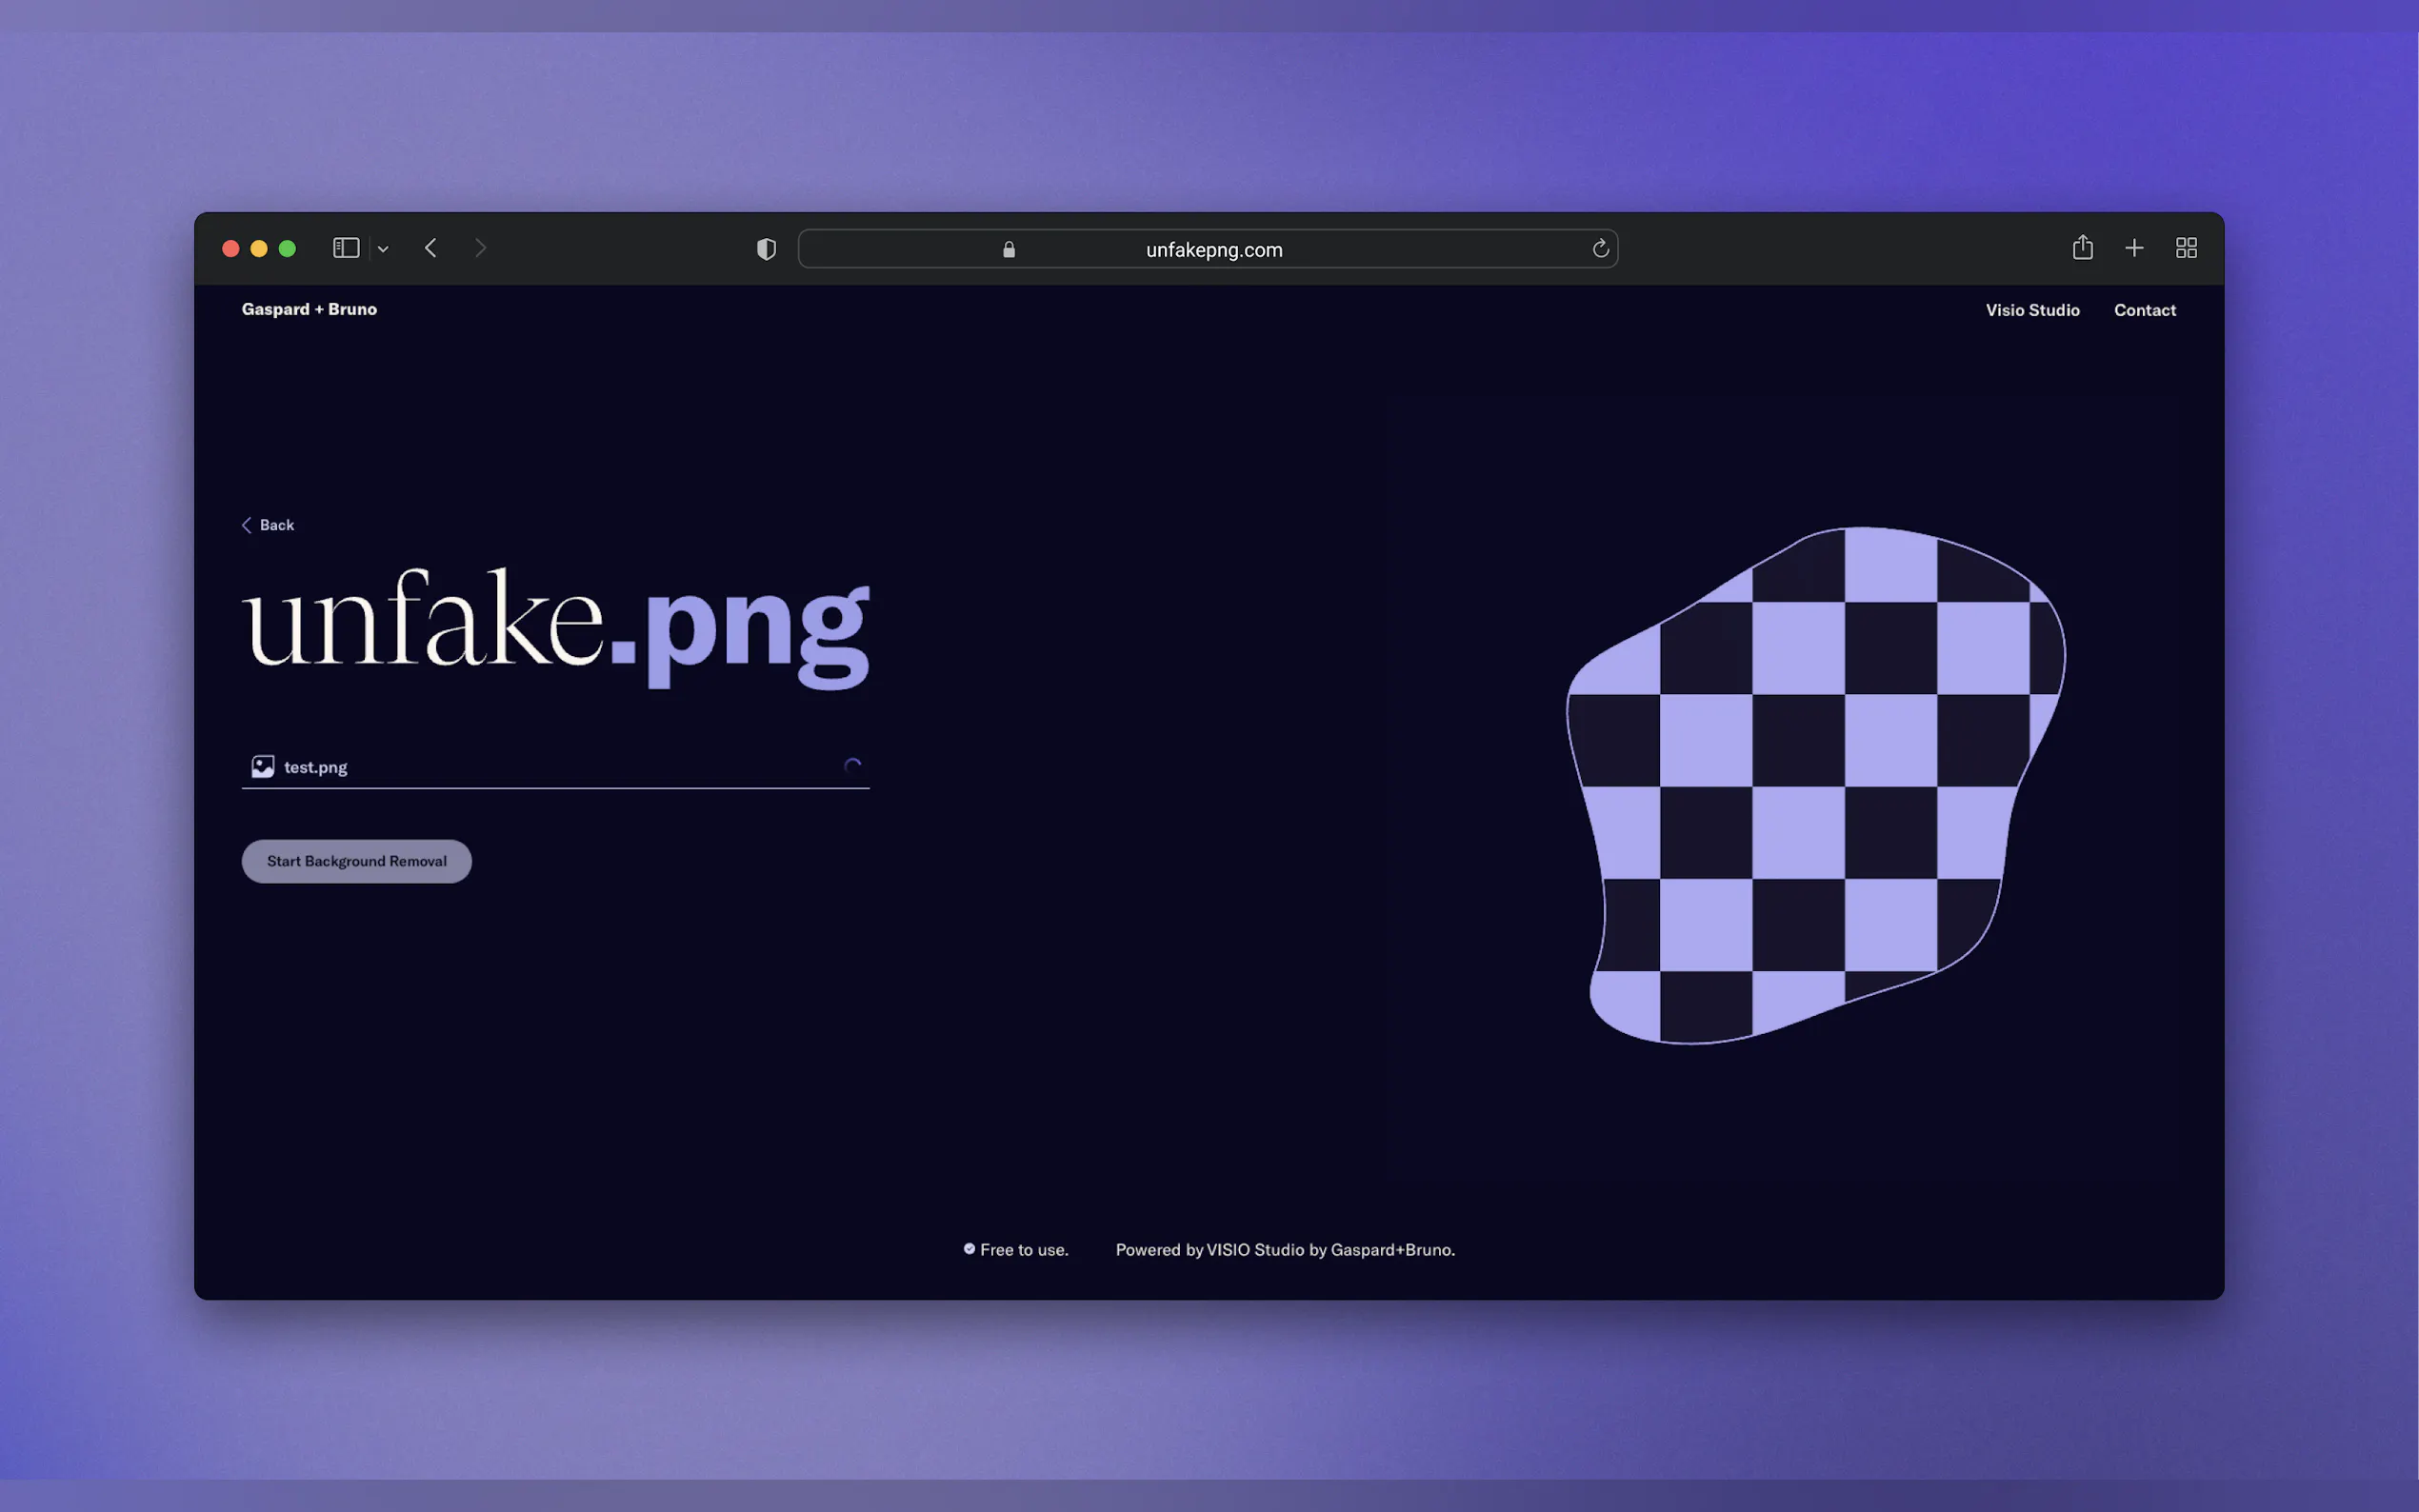
Task: Click the checkerboard blob graphic
Action: click(x=1813, y=785)
